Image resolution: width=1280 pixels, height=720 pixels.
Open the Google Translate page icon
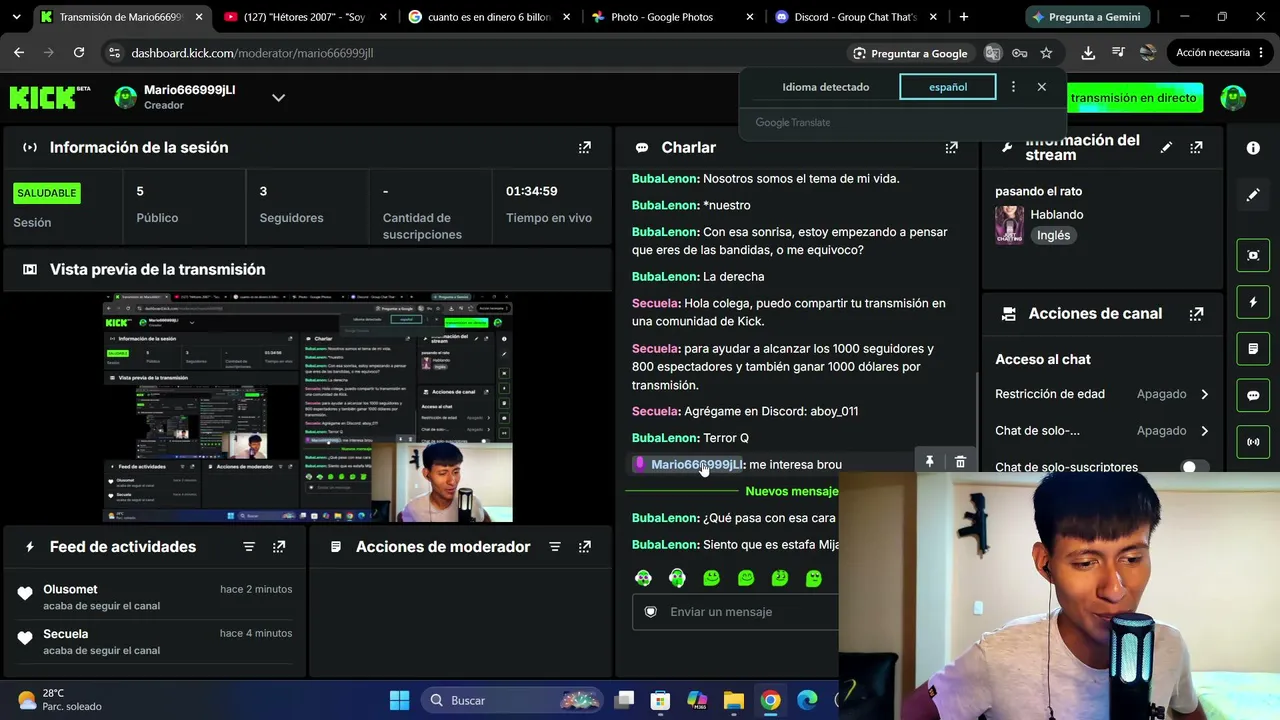coord(993,53)
